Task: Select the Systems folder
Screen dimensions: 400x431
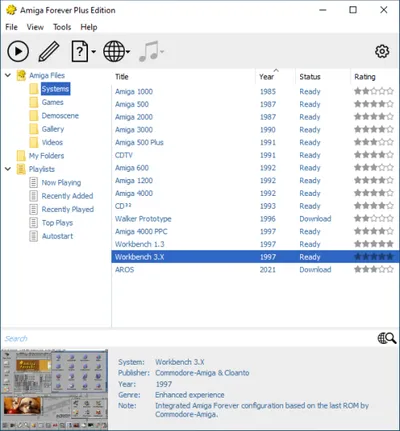Action: click(55, 89)
